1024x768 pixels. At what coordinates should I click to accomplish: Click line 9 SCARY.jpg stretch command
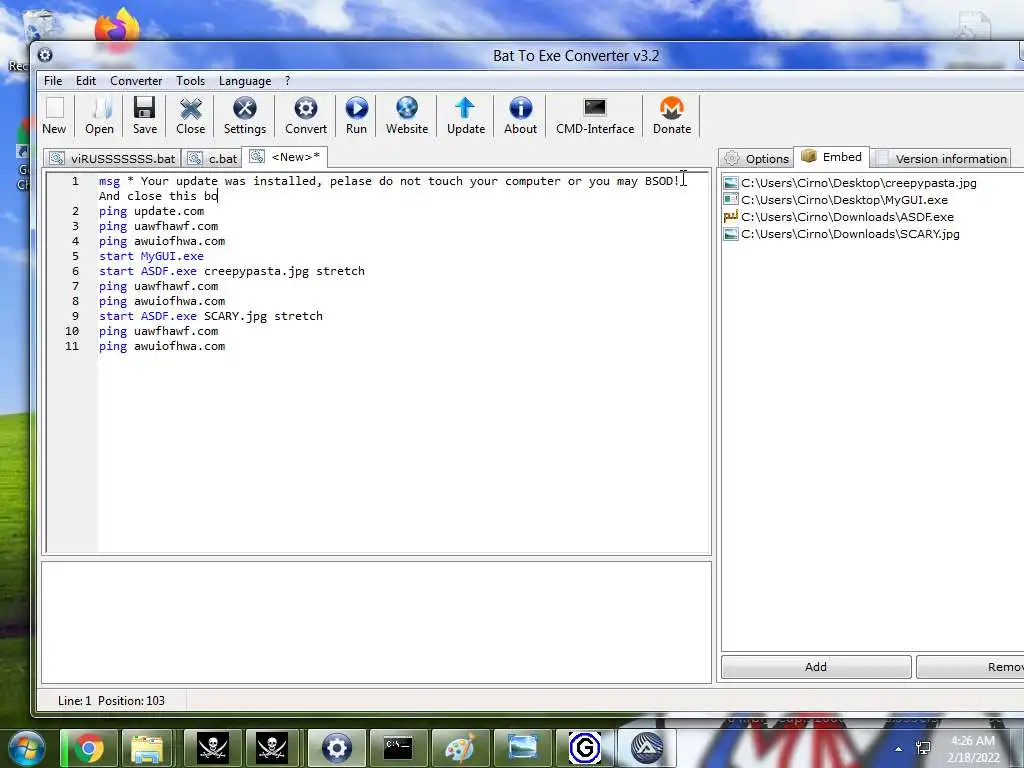point(211,316)
